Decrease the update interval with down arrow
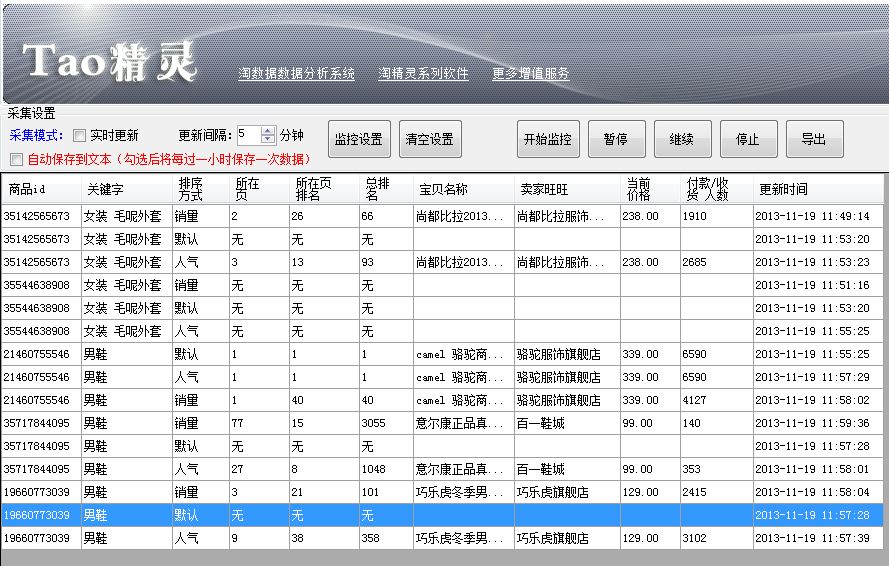Screen dimensions: 889x566 (x=267, y=139)
